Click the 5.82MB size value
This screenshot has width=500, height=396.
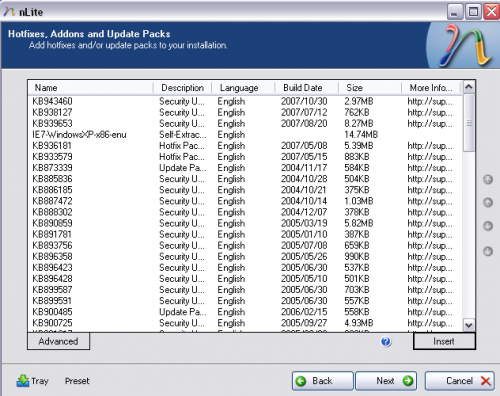click(x=359, y=223)
